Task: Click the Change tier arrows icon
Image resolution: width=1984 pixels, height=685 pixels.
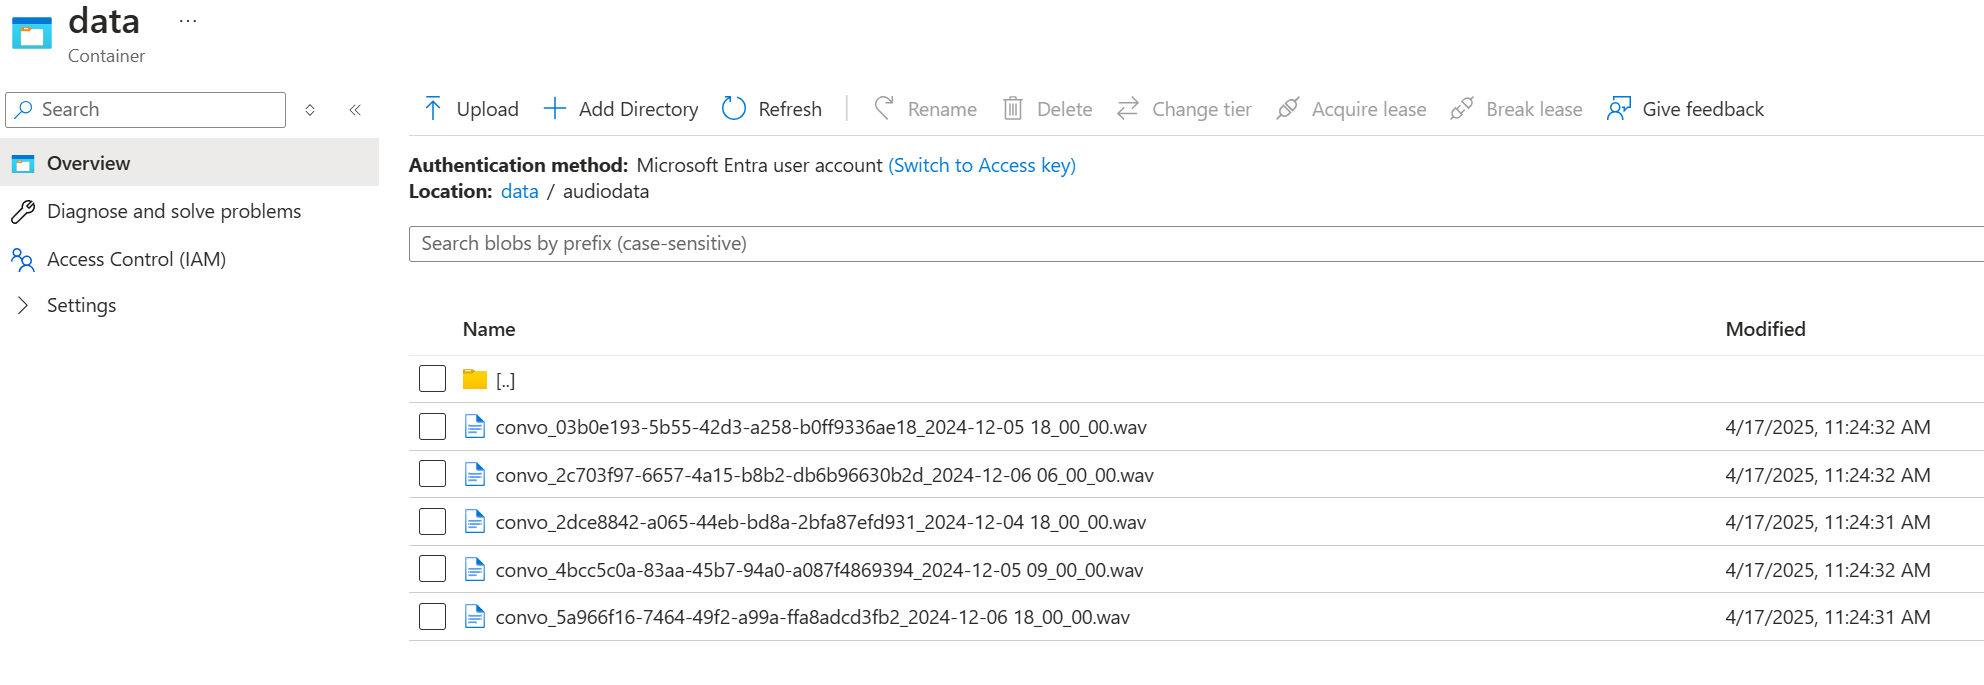Action: click(1128, 109)
